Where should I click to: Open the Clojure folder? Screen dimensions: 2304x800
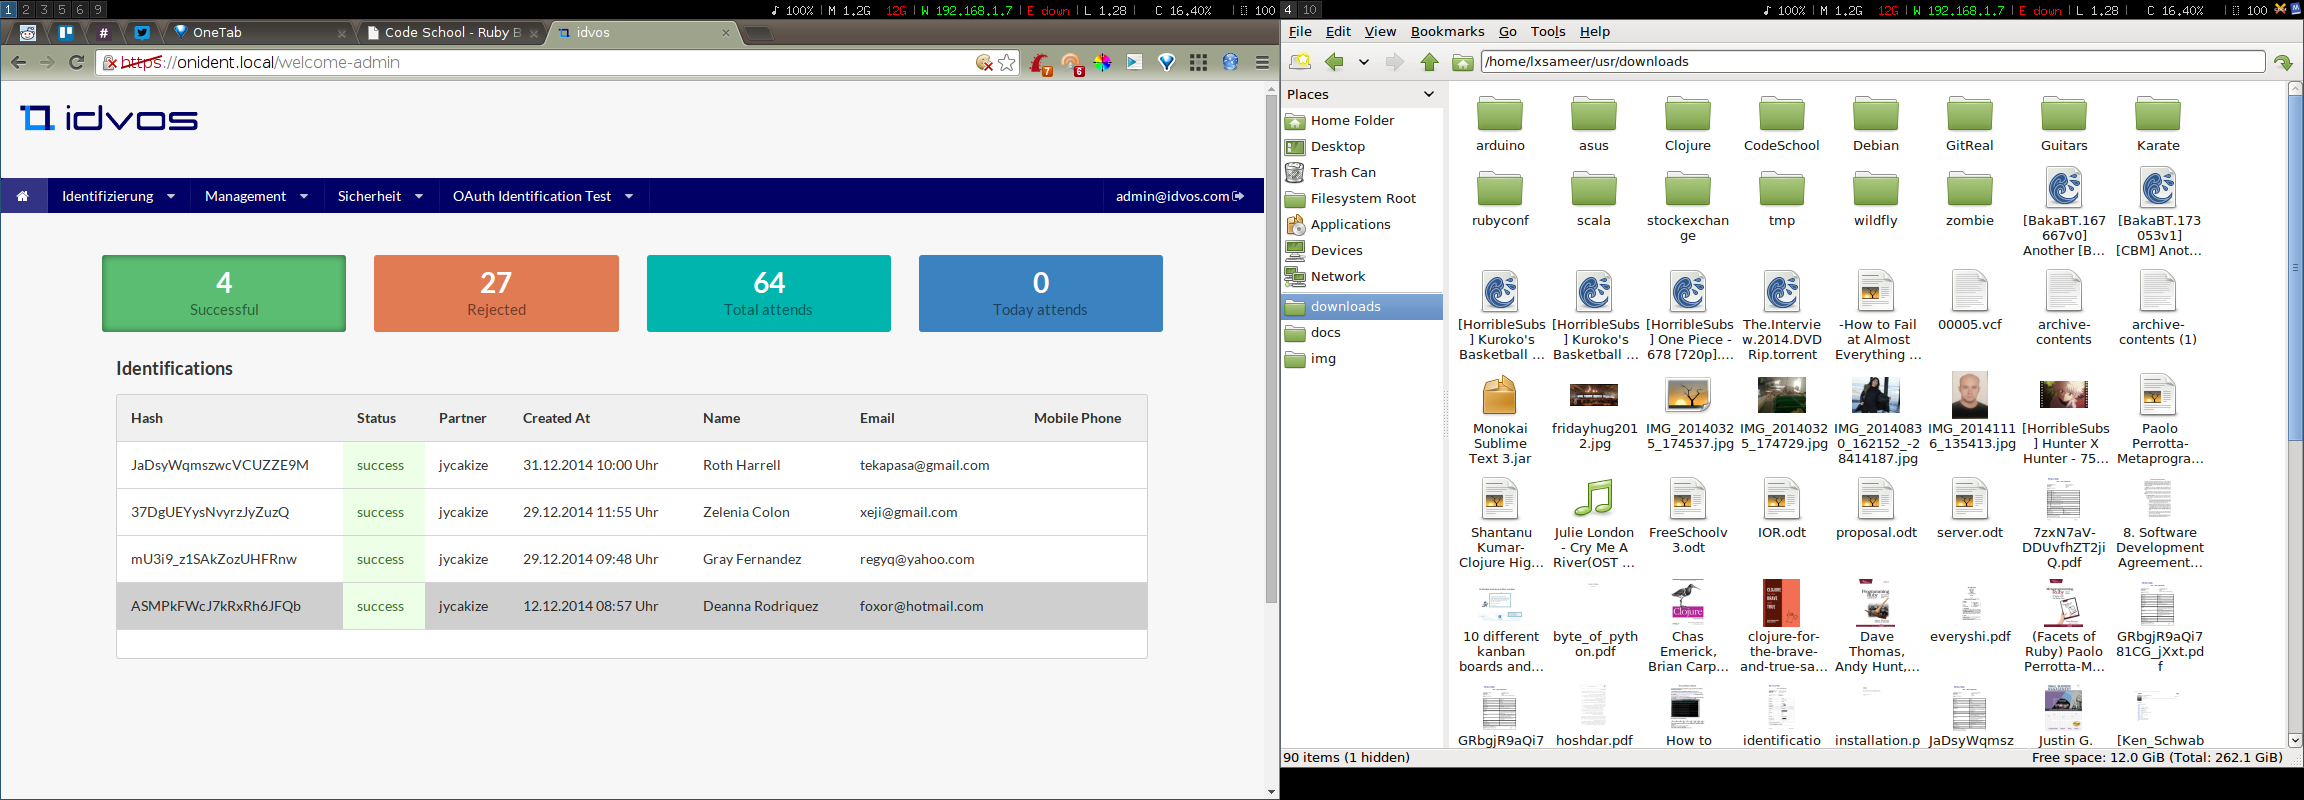pyautogui.click(x=1688, y=124)
